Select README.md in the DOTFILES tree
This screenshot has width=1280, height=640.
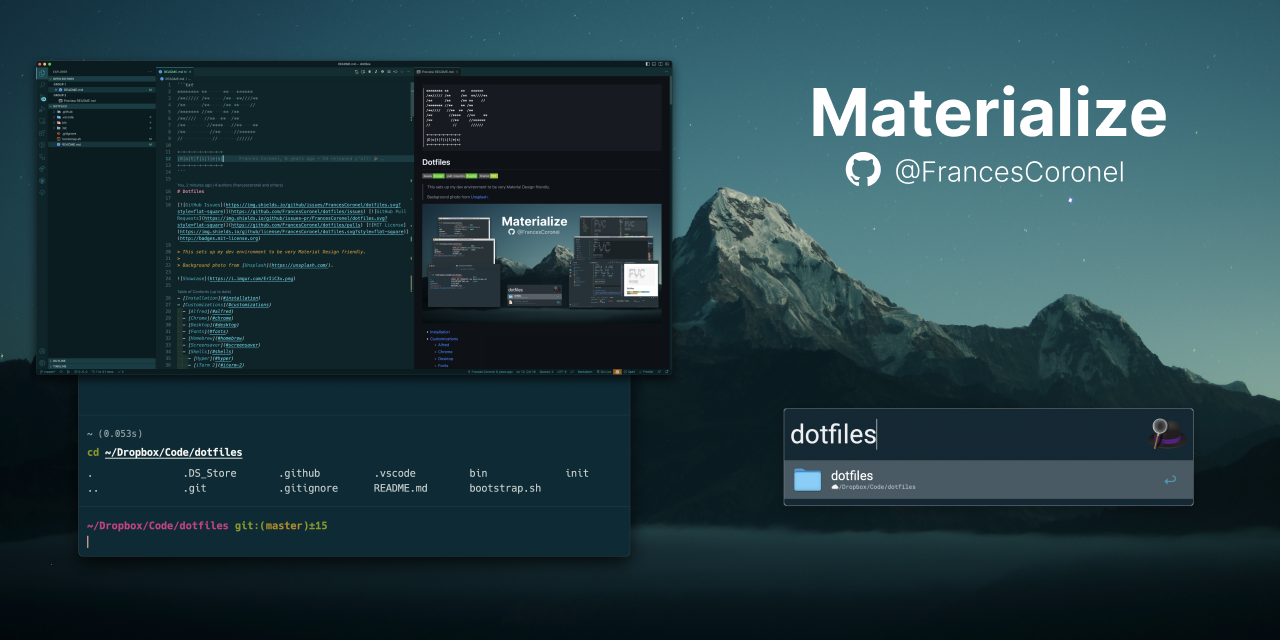coord(101,144)
